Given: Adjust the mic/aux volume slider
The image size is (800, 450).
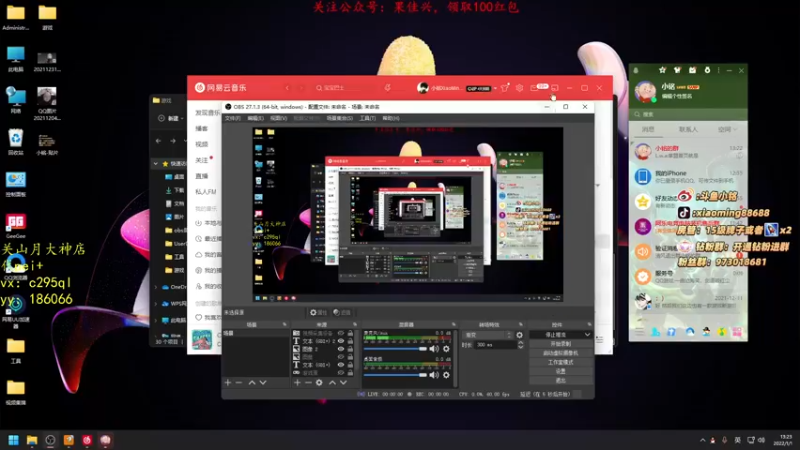Looking at the screenshot, I should (395, 349).
